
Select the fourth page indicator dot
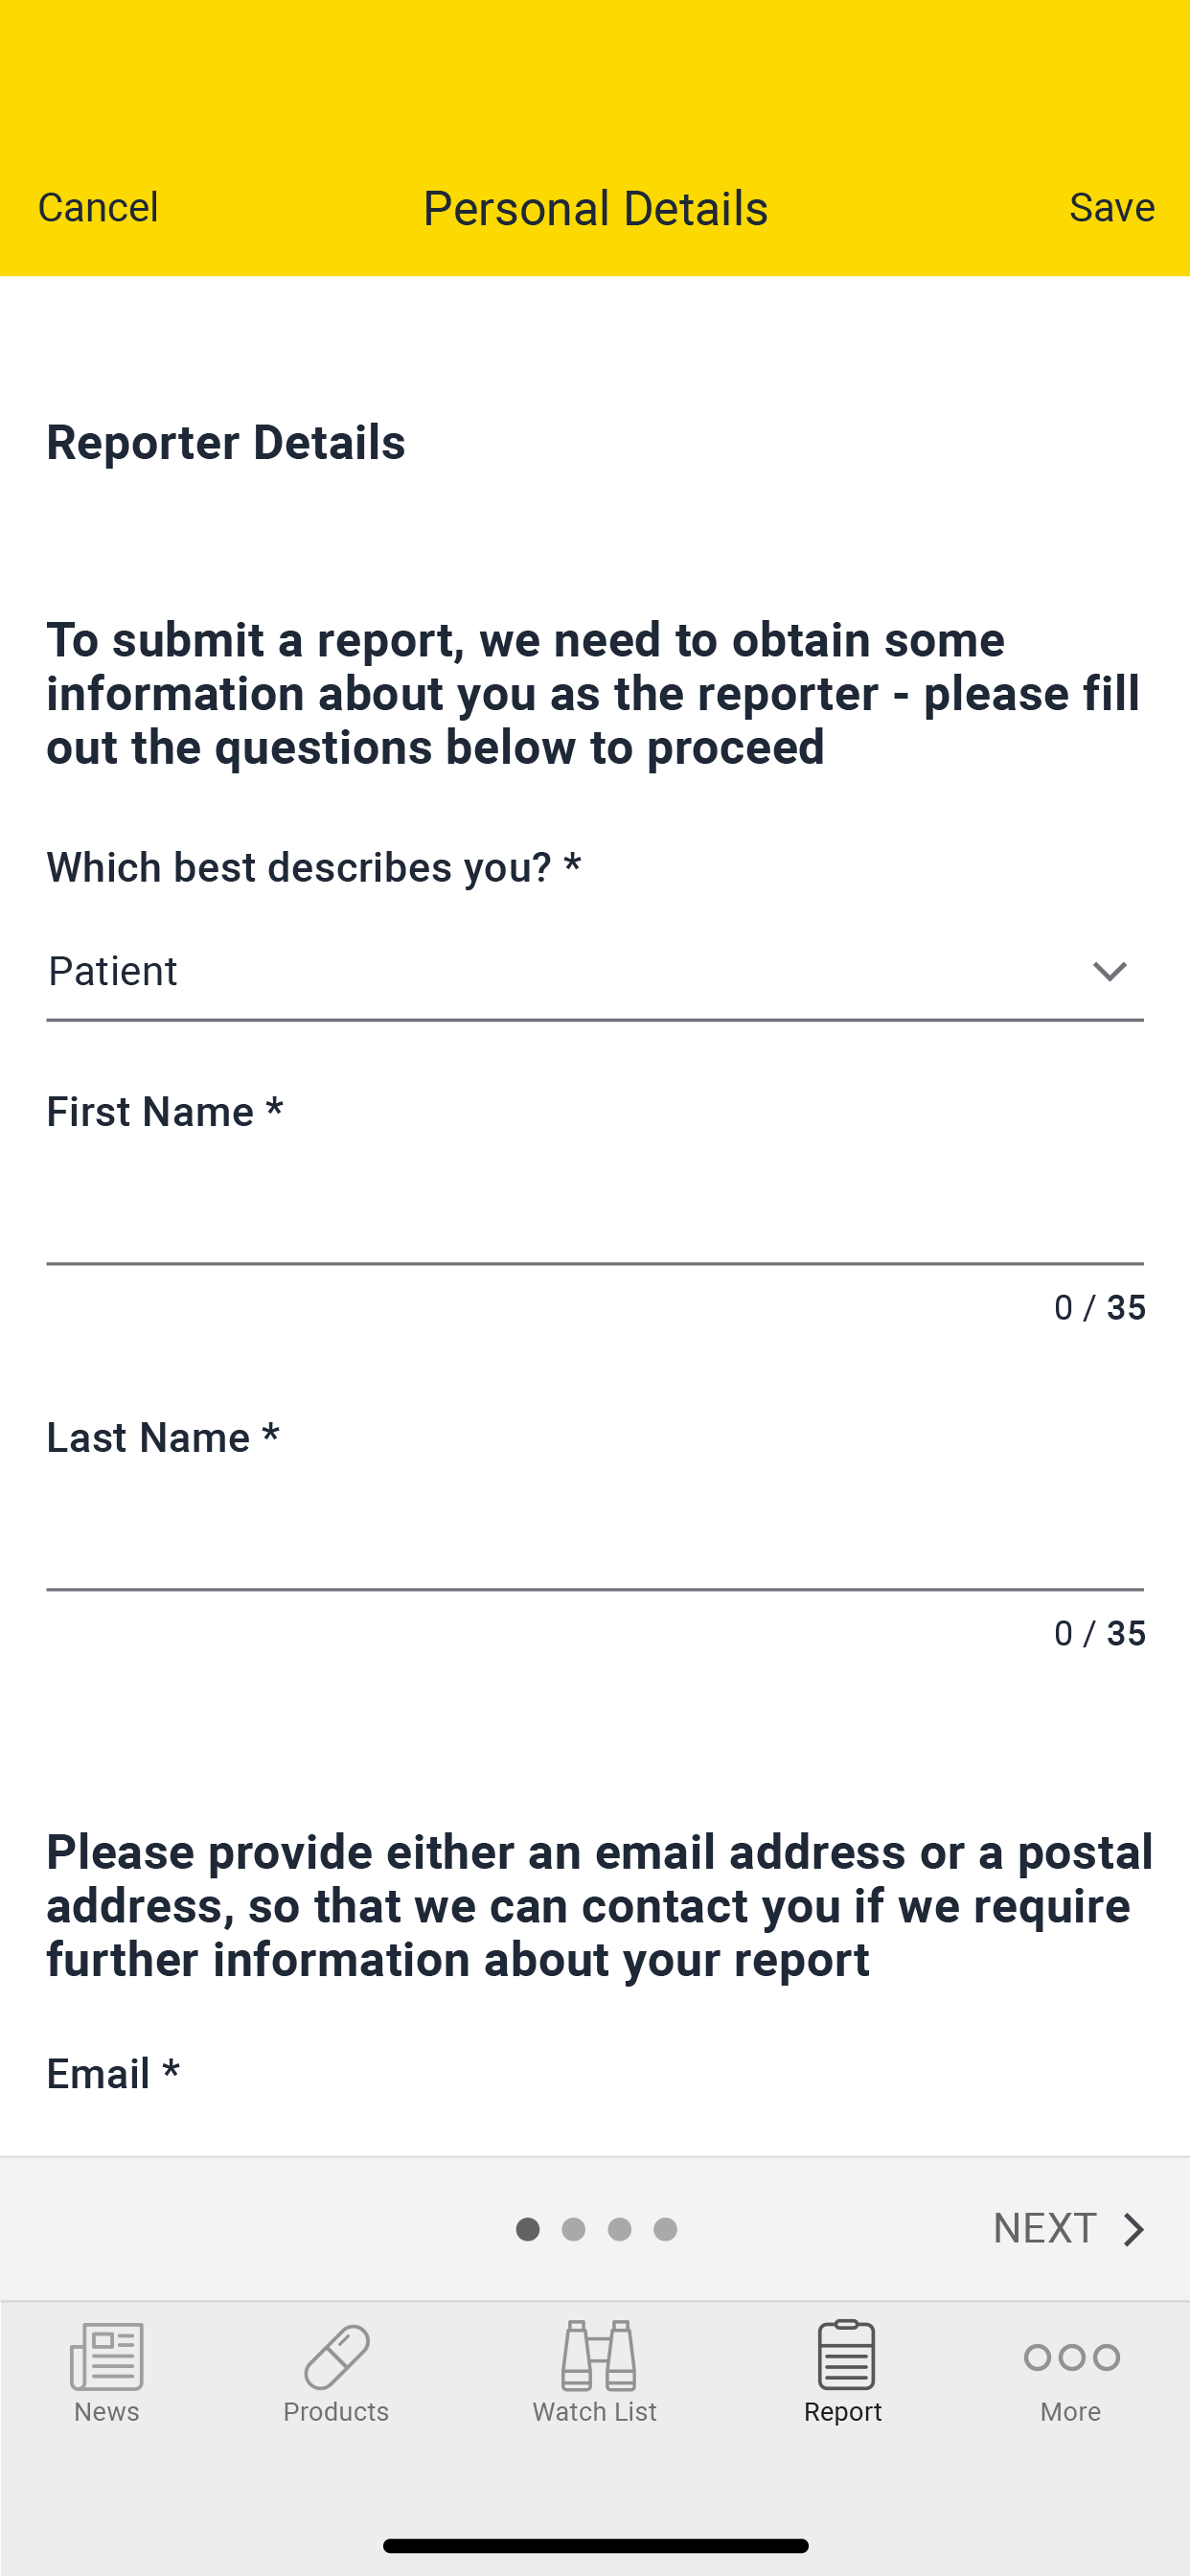point(665,2229)
